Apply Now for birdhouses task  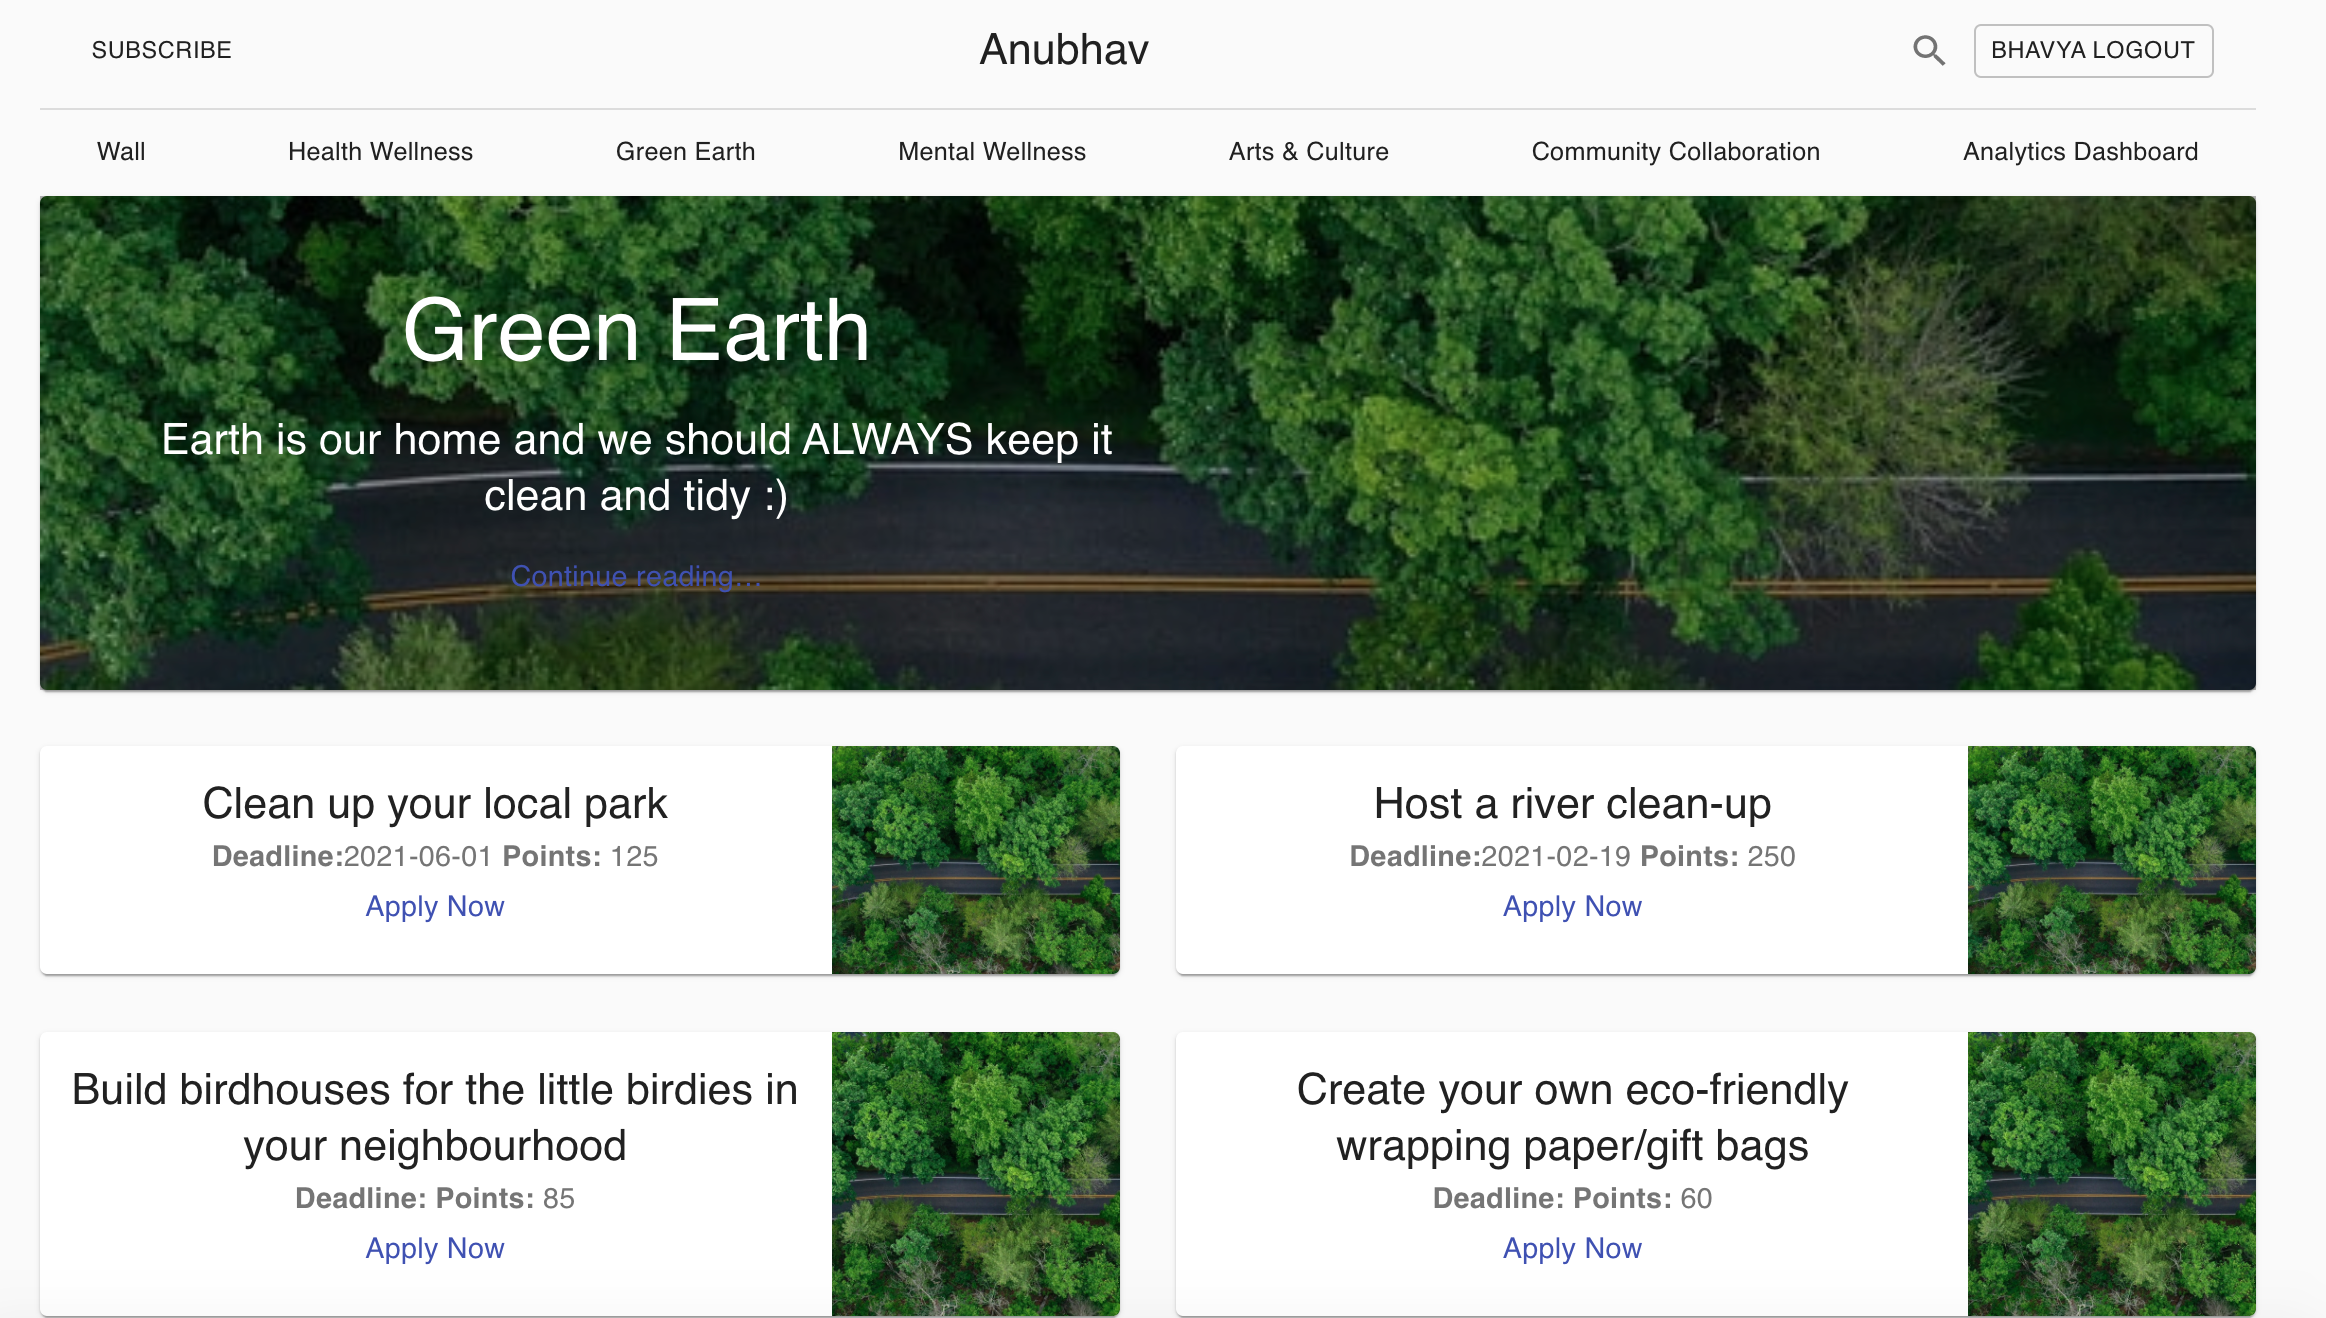434,1248
